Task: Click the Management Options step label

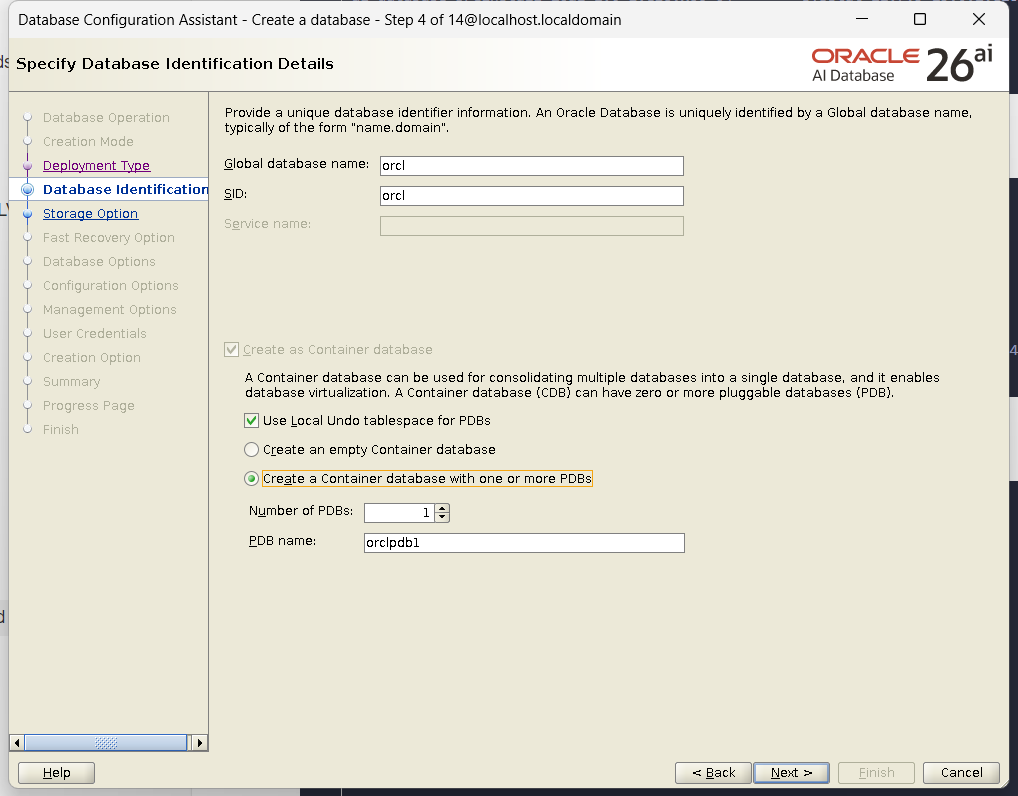Action: [x=110, y=310]
